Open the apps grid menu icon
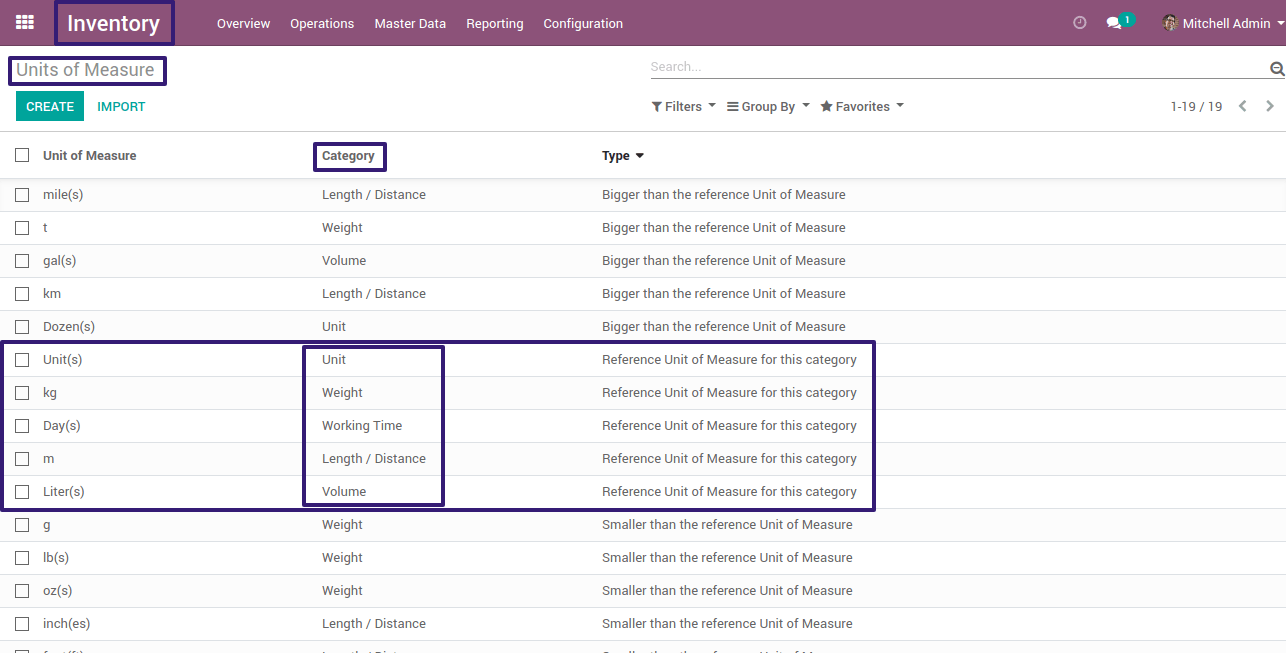Screen dimensions: 1286x653 coord(25,22)
